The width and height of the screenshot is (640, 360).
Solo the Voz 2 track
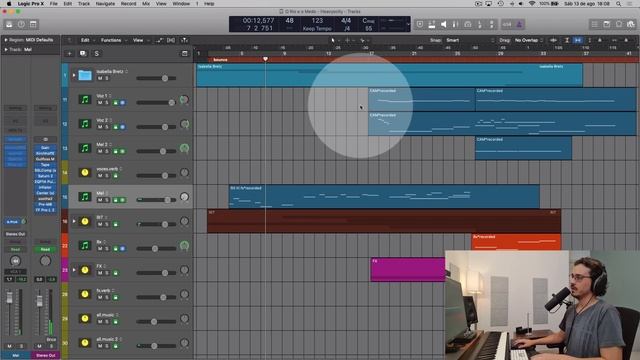[x=107, y=127]
